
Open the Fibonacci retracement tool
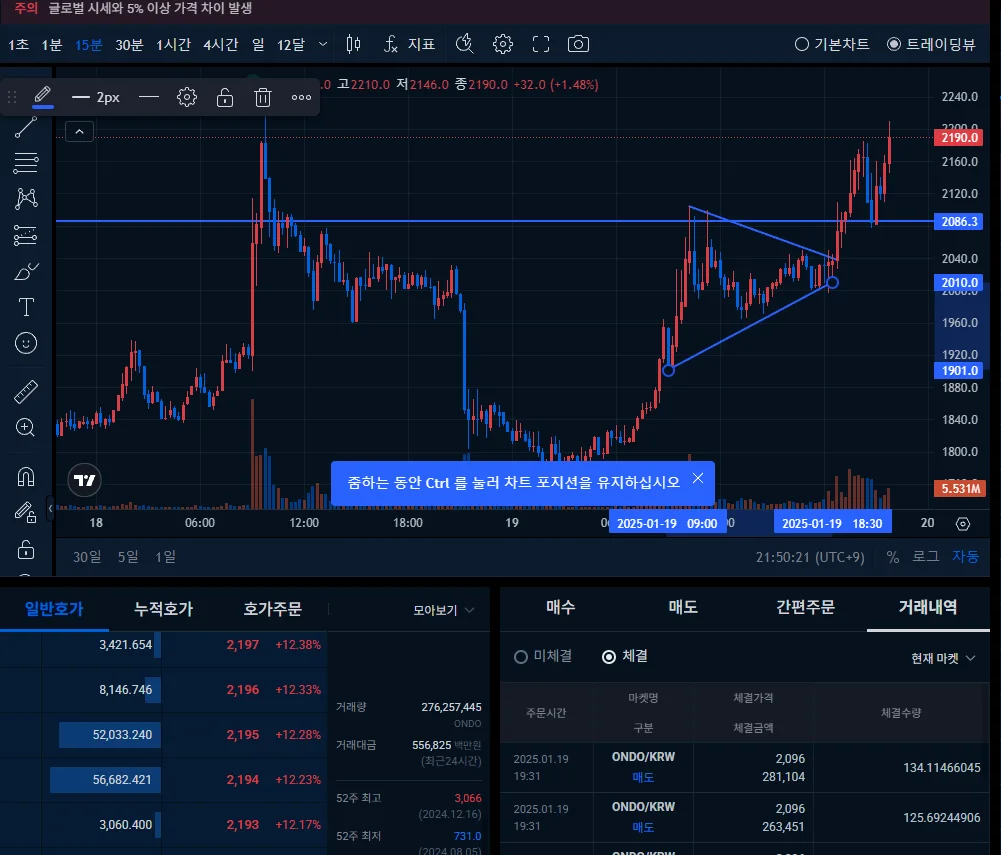tap(26, 163)
